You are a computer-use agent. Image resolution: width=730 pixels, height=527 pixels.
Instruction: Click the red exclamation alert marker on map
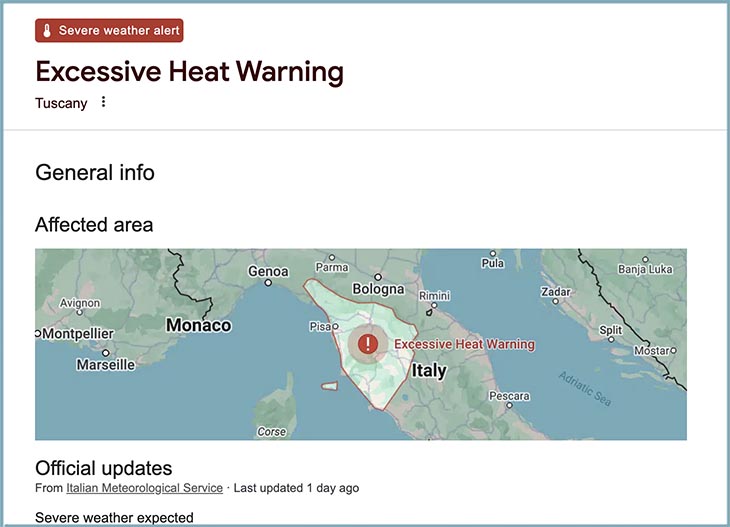[369, 344]
